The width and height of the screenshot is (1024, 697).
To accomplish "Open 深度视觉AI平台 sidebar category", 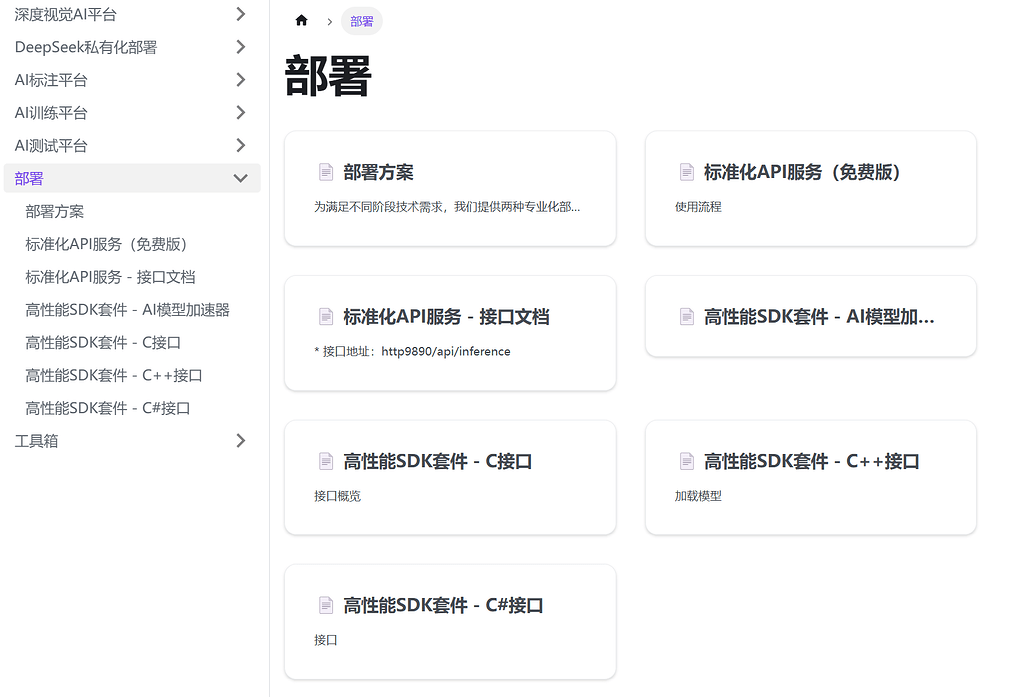I will [65, 14].
